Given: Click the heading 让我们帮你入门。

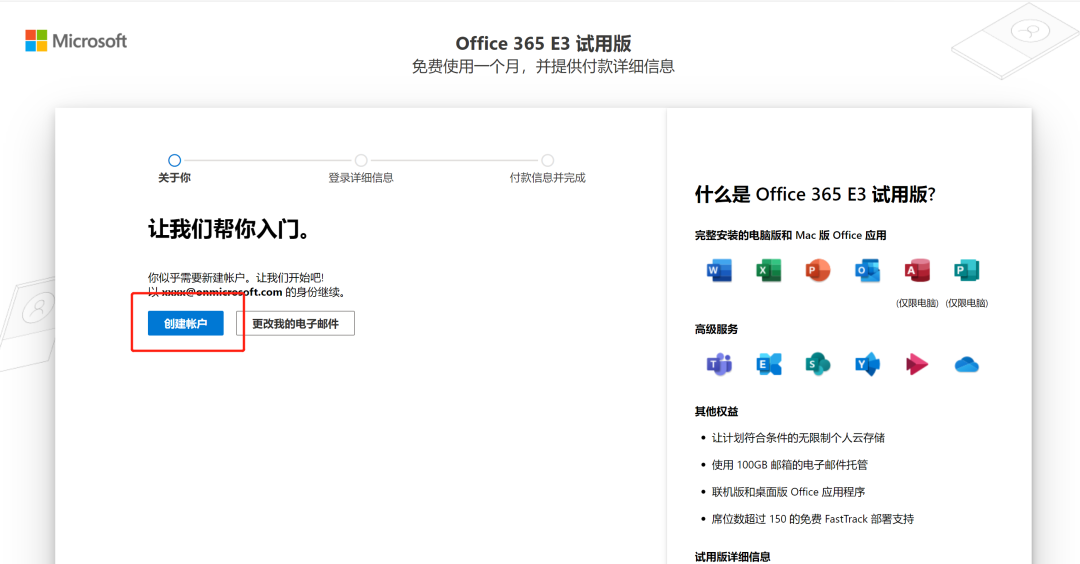Looking at the screenshot, I should click(229, 229).
